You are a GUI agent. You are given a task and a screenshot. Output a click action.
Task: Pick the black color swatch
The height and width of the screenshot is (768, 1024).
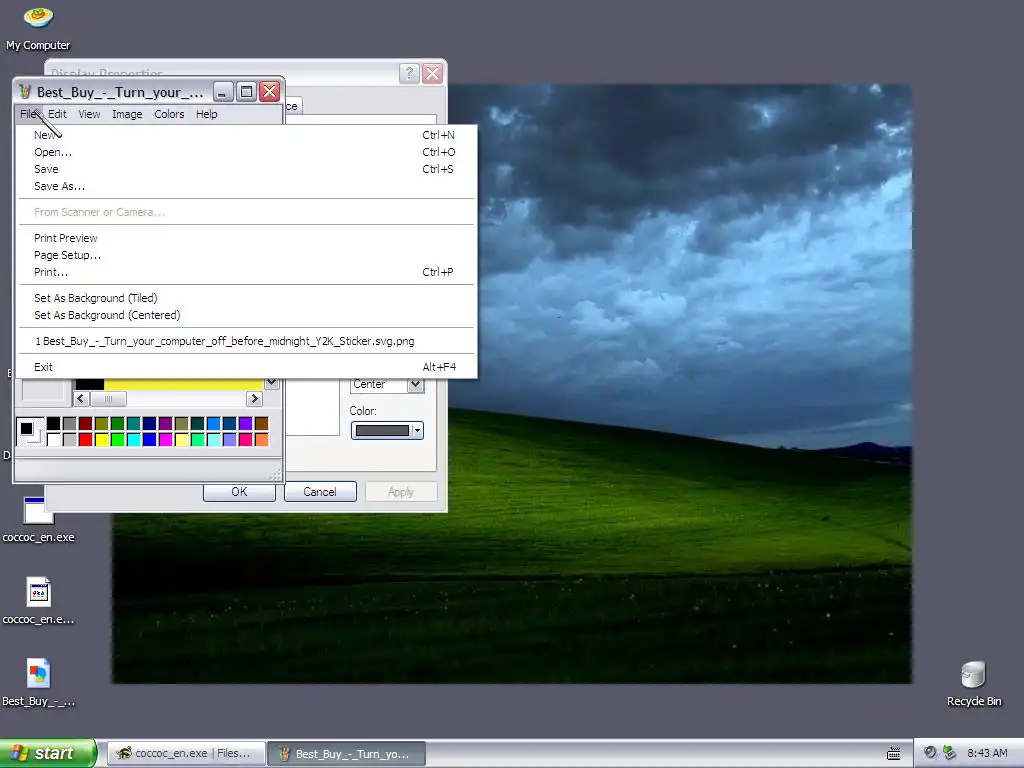click(x=54, y=423)
